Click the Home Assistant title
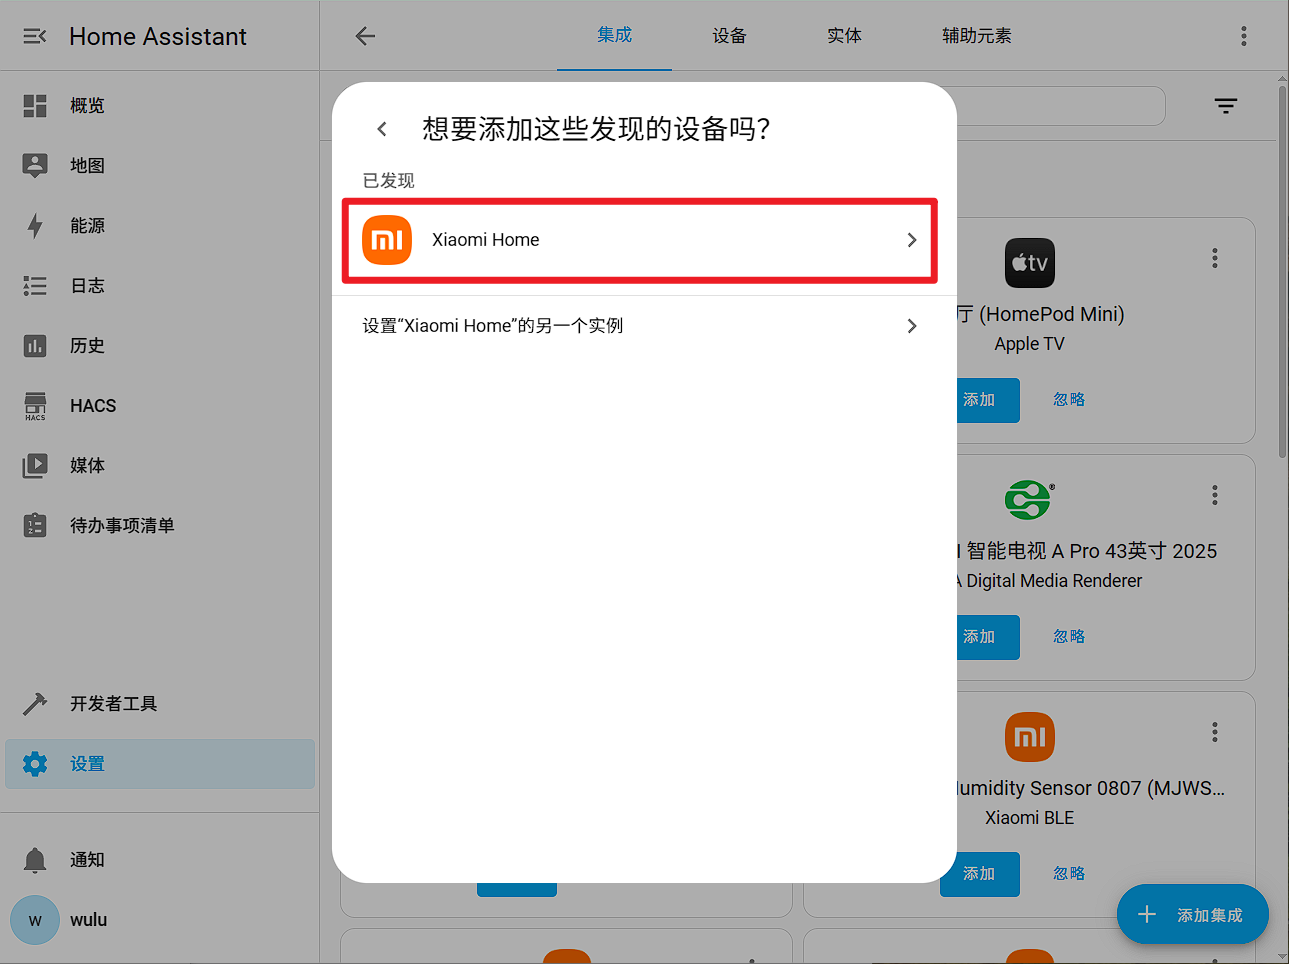Viewport: 1289px width, 964px height. (158, 37)
